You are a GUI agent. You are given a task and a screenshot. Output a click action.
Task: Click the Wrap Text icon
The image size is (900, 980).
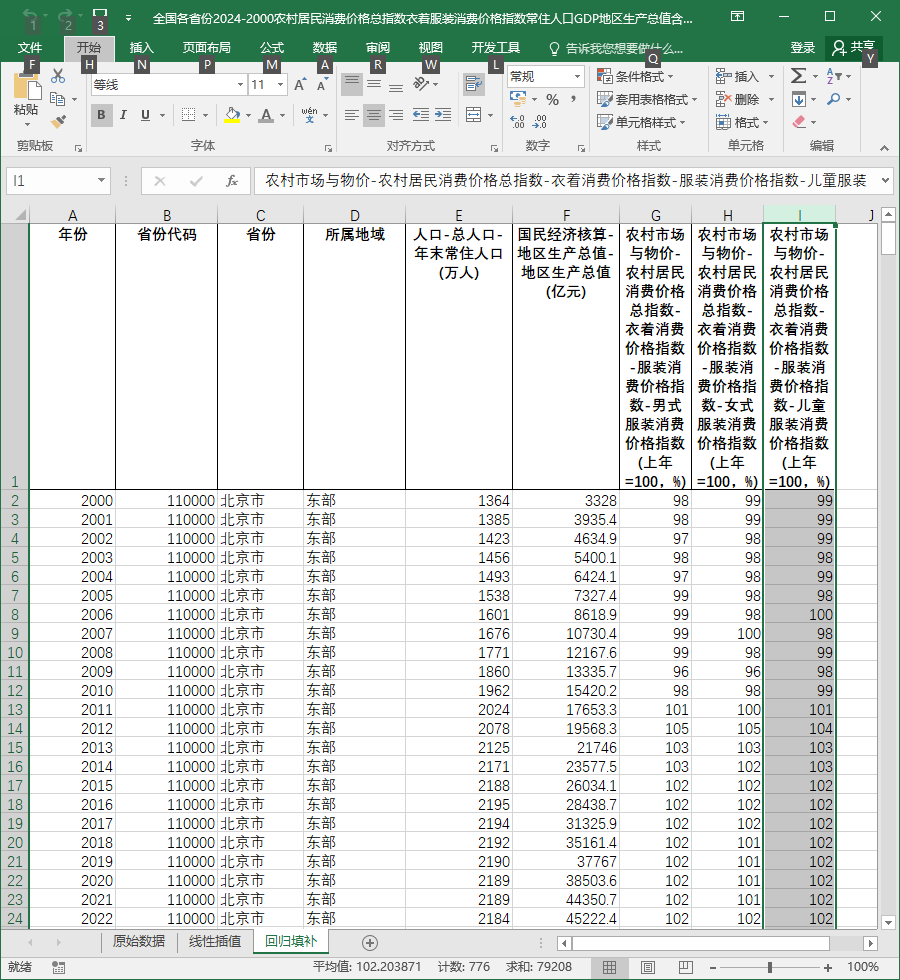point(474,84)
